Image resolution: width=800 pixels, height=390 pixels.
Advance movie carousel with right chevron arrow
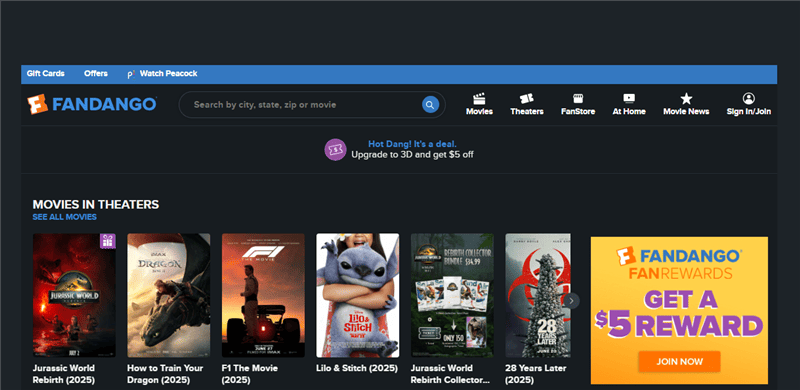pos(571,301)
